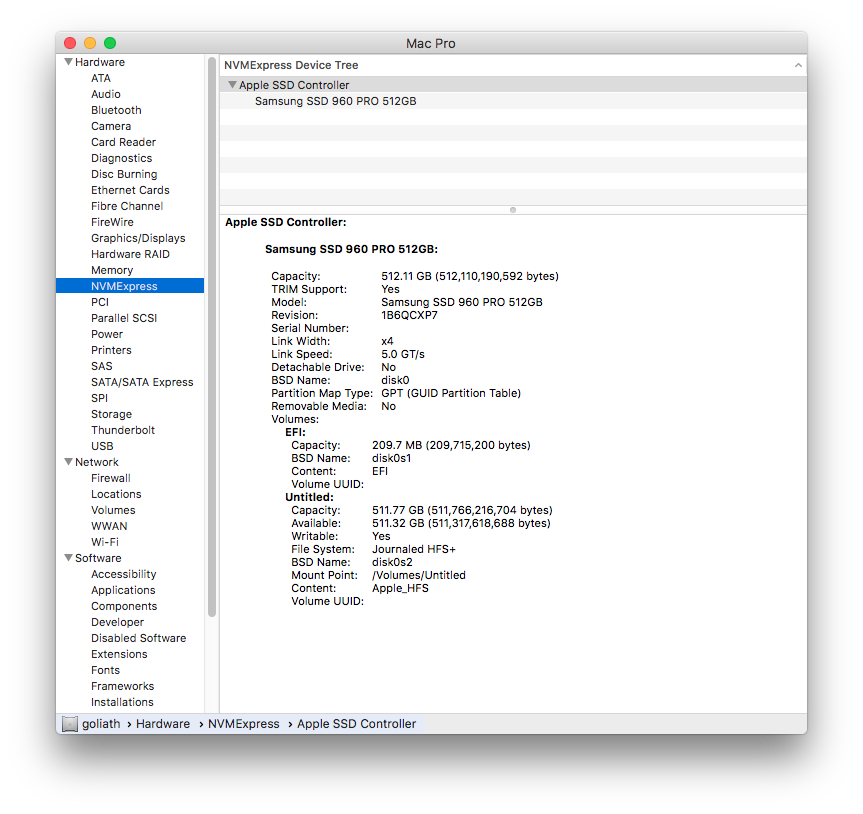This screenshot has width=863, height=814.
Task: Open Firewall under Network
Action: click(x=111, y=478)
